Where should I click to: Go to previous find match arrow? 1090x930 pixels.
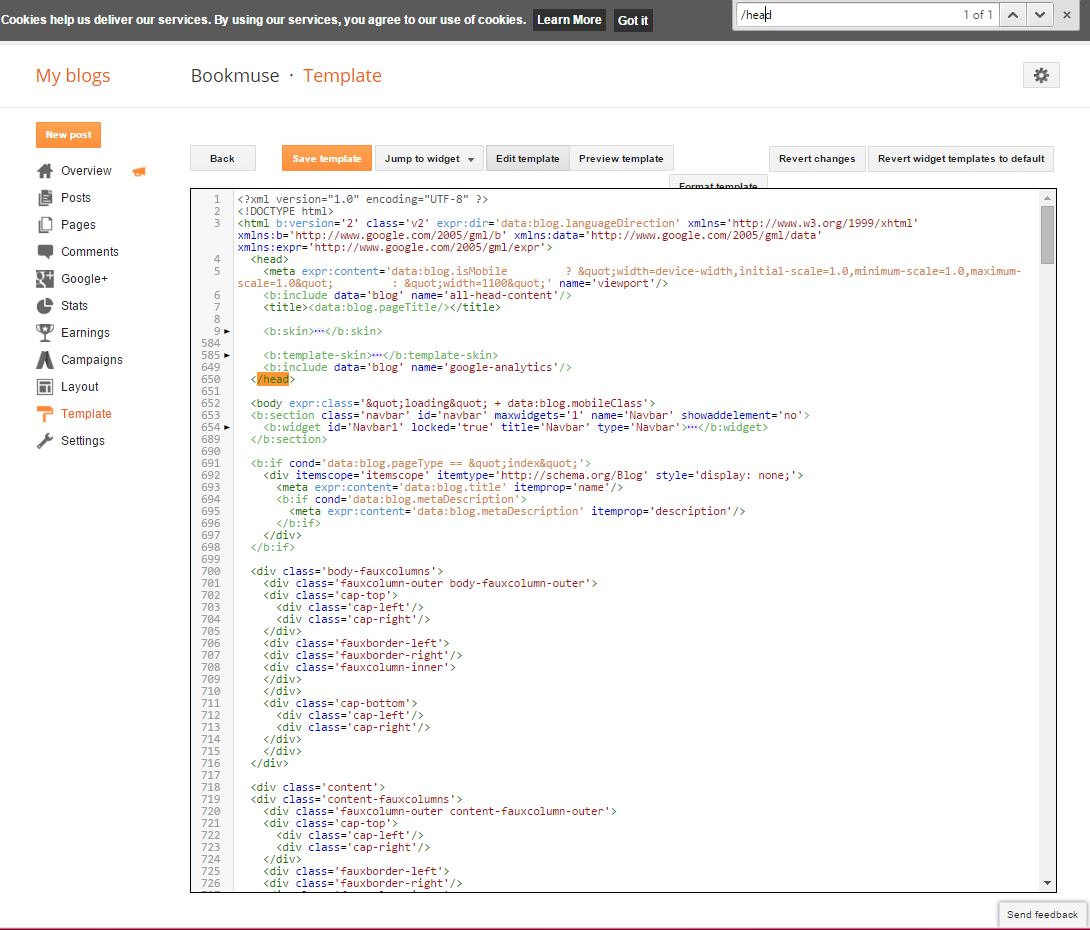point(1013,15)
